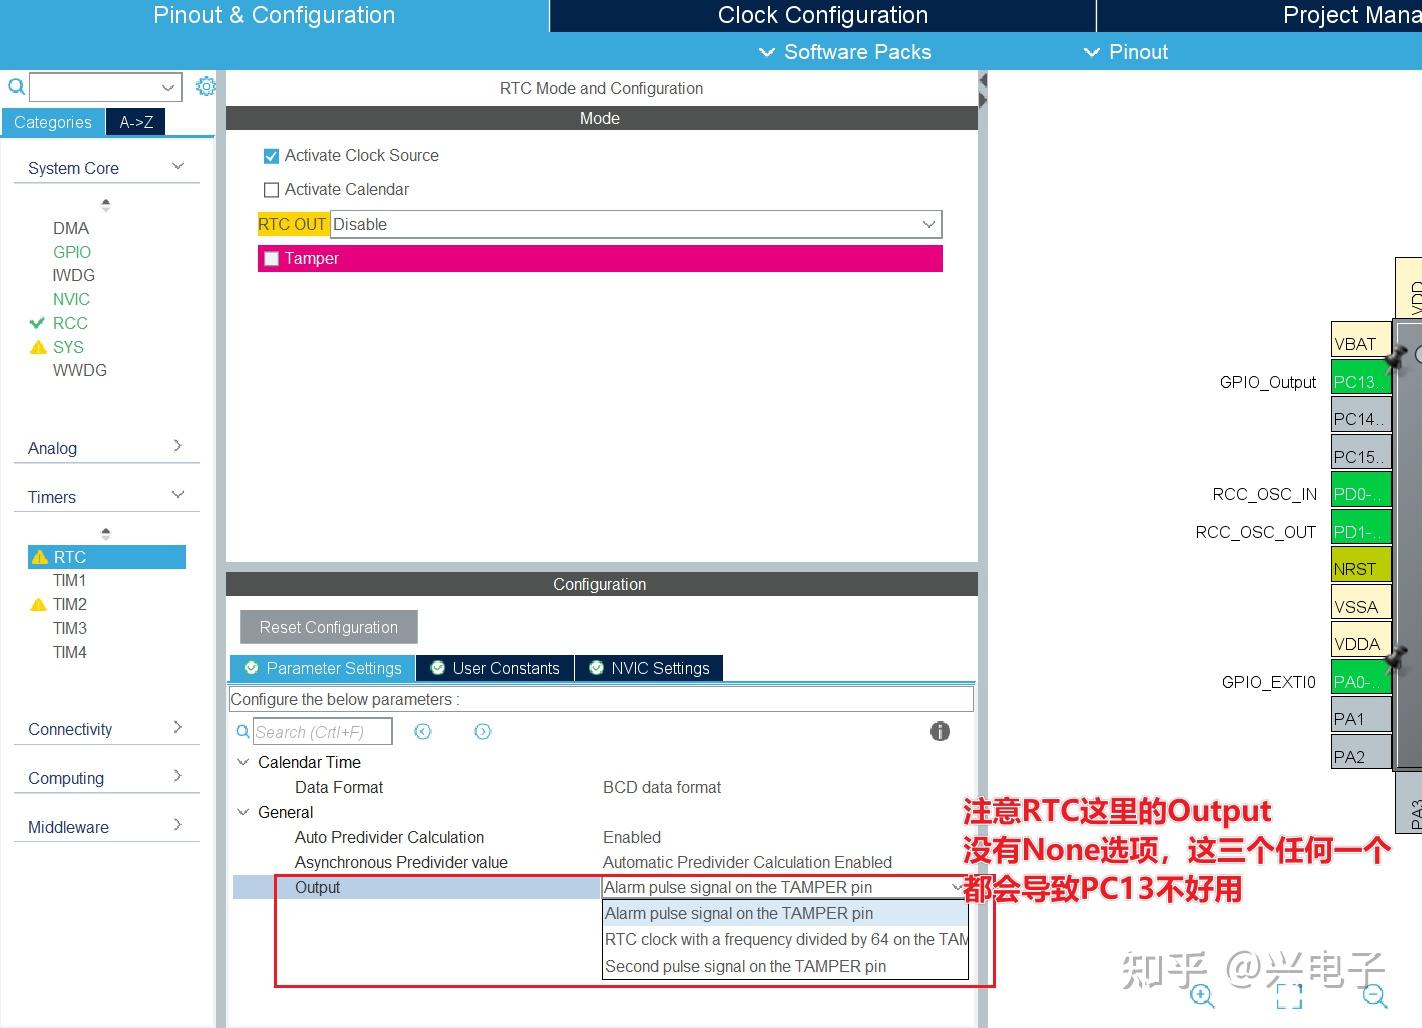Click the sort arrows under Timers
This screenshot has width=1422, height=1028.
(x=106, y=534)
